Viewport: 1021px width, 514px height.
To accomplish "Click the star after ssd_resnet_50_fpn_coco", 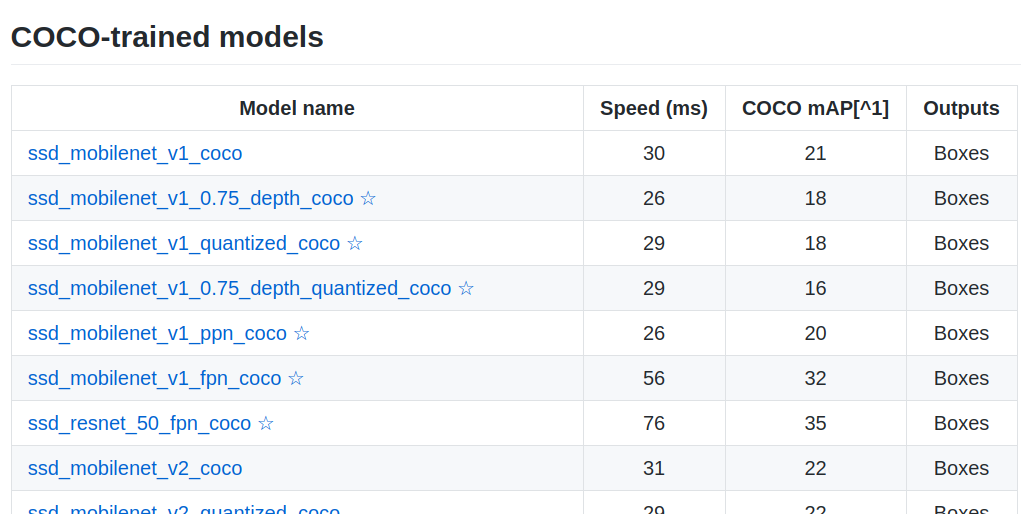I will click(266, 423).
